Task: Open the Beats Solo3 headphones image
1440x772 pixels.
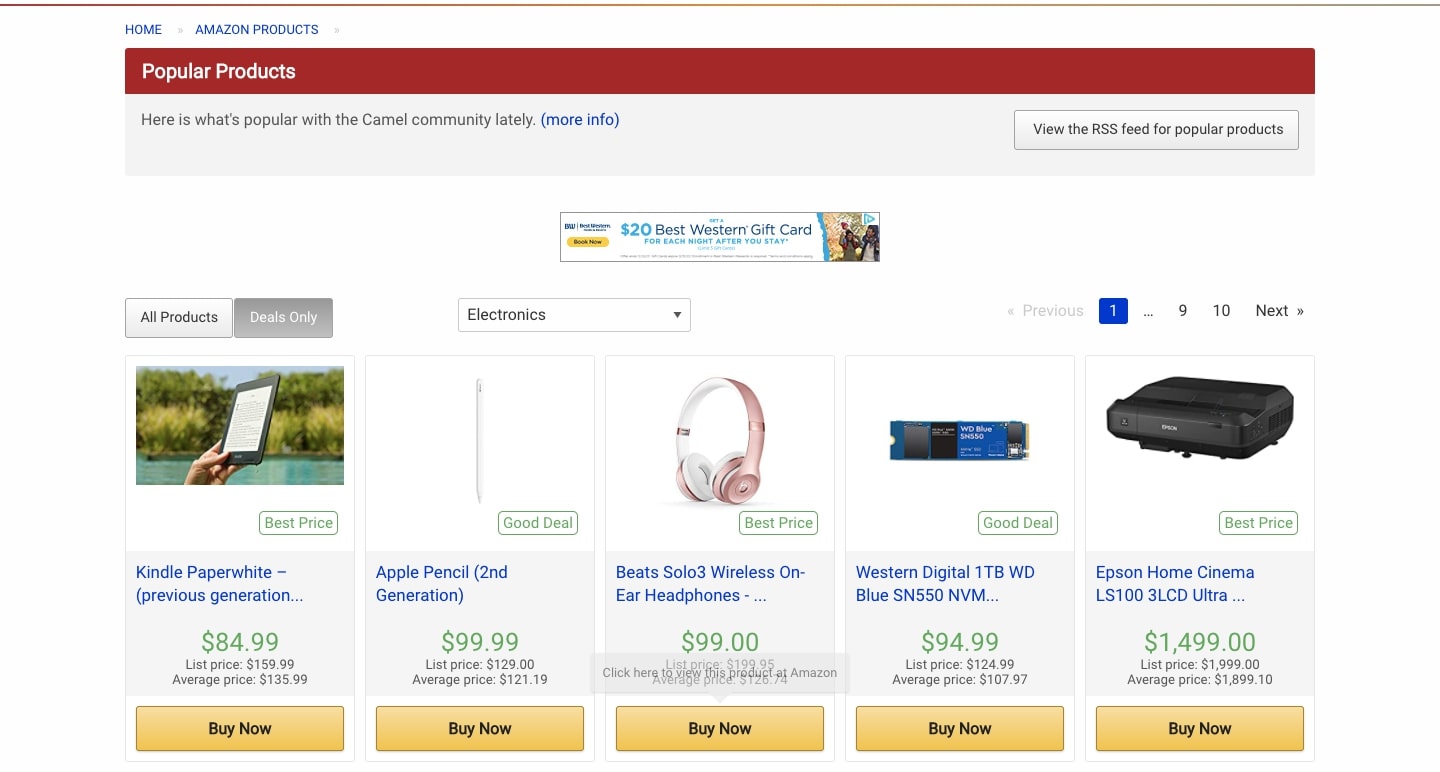Action: click(x=720, y=440)
